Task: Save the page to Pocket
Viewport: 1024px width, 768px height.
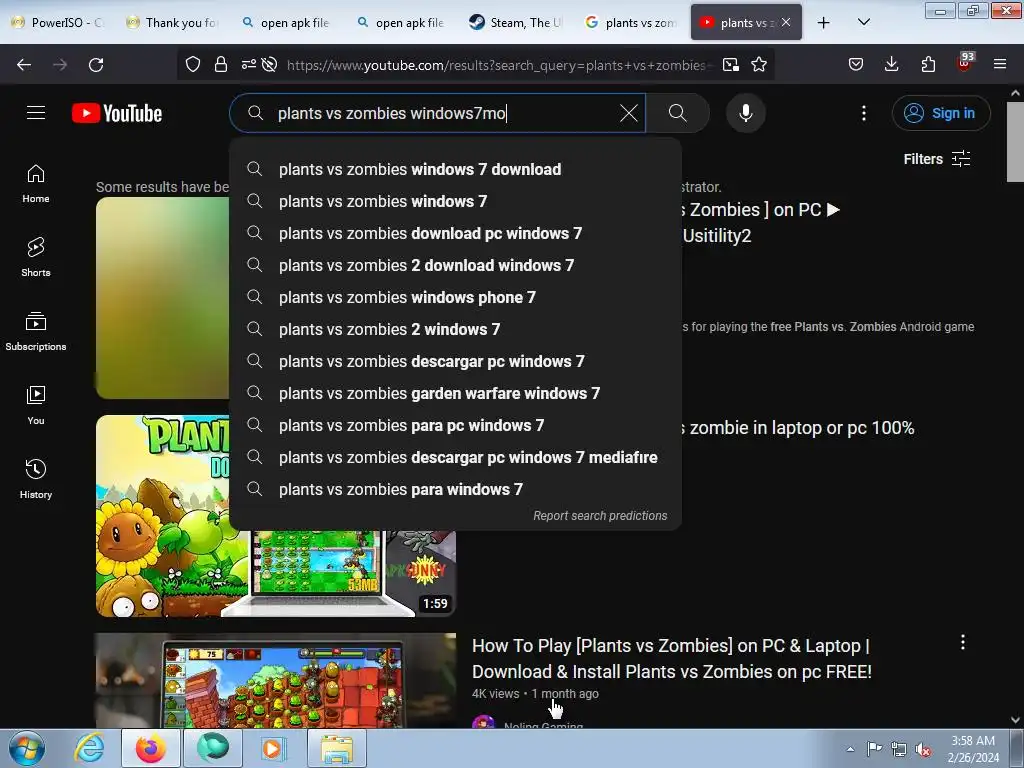Action: coord(856,64)
